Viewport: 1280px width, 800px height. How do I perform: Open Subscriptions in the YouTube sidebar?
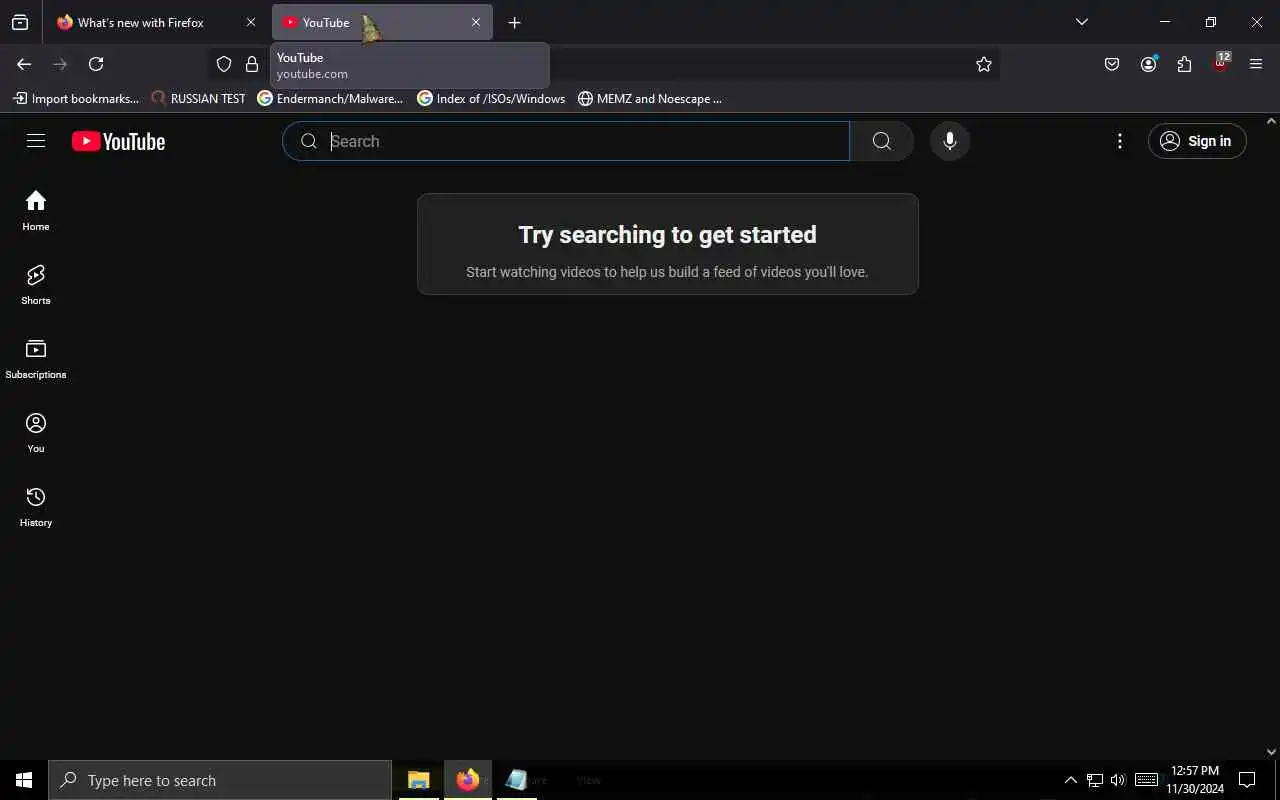(x=36, y=359)
